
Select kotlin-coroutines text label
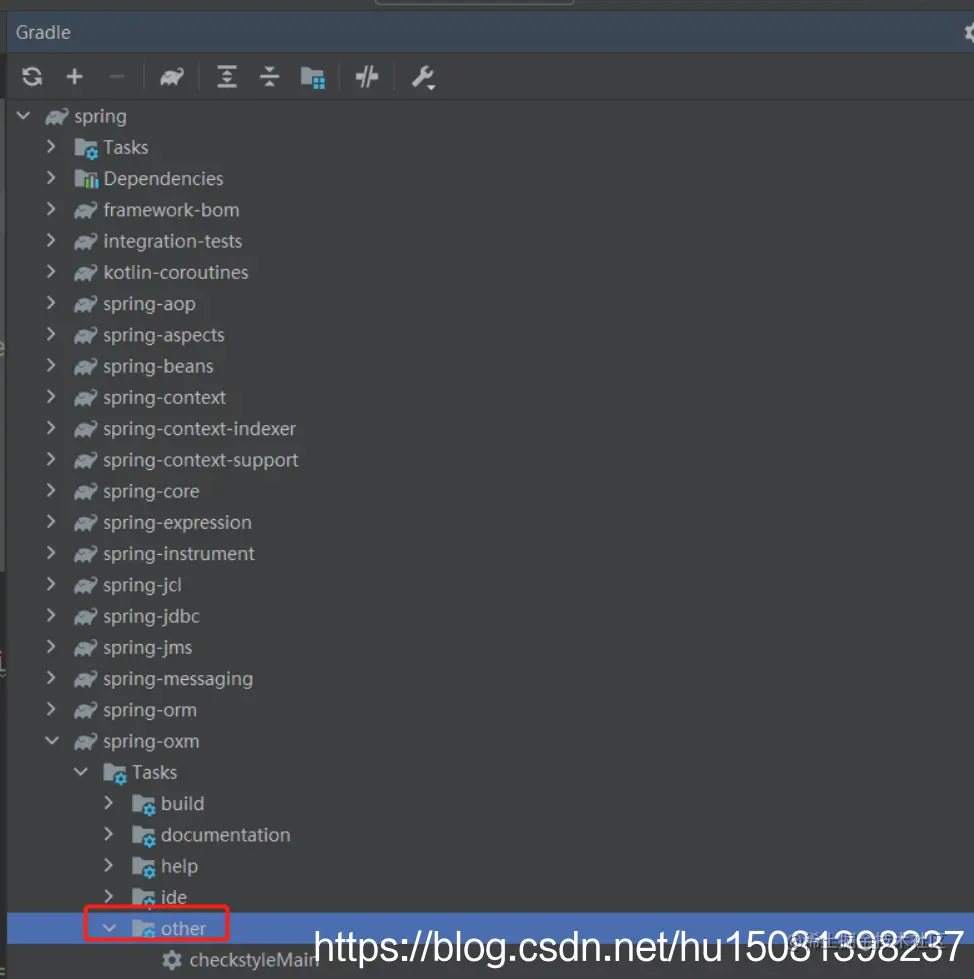pyautogui.click(x=176, y=272)
